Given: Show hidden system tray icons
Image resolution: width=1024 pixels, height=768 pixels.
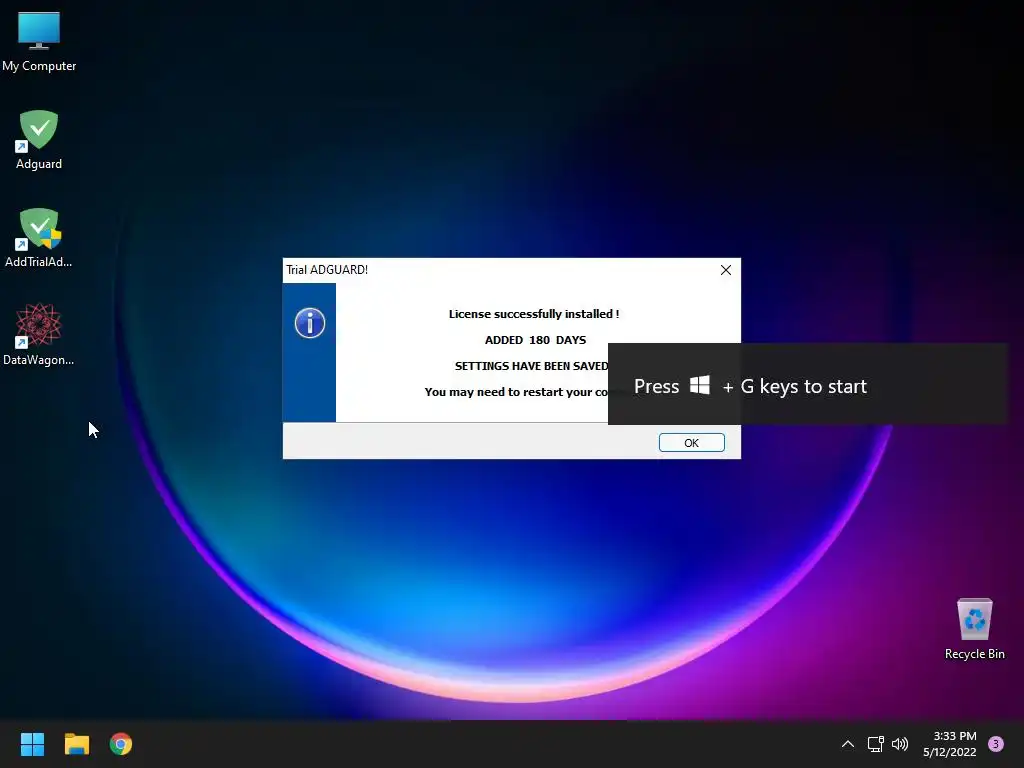Looking at the screenshot, I should tap(848, 744).
